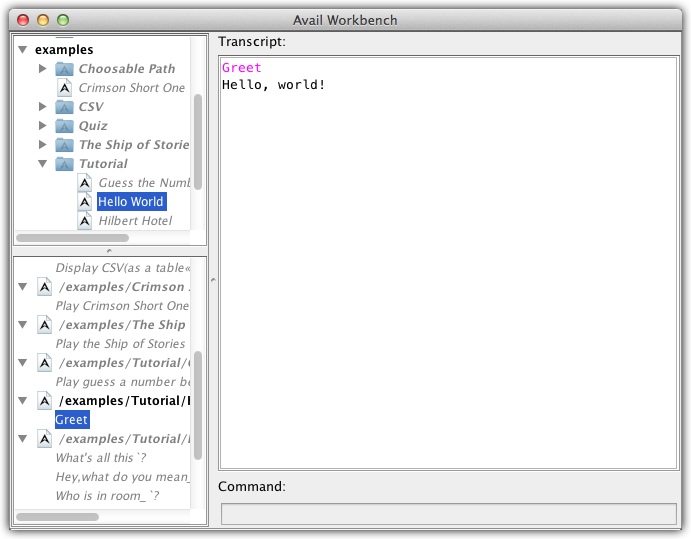Choose the Display CSV as a table command
691x539 pixels.
coord(123,268)
